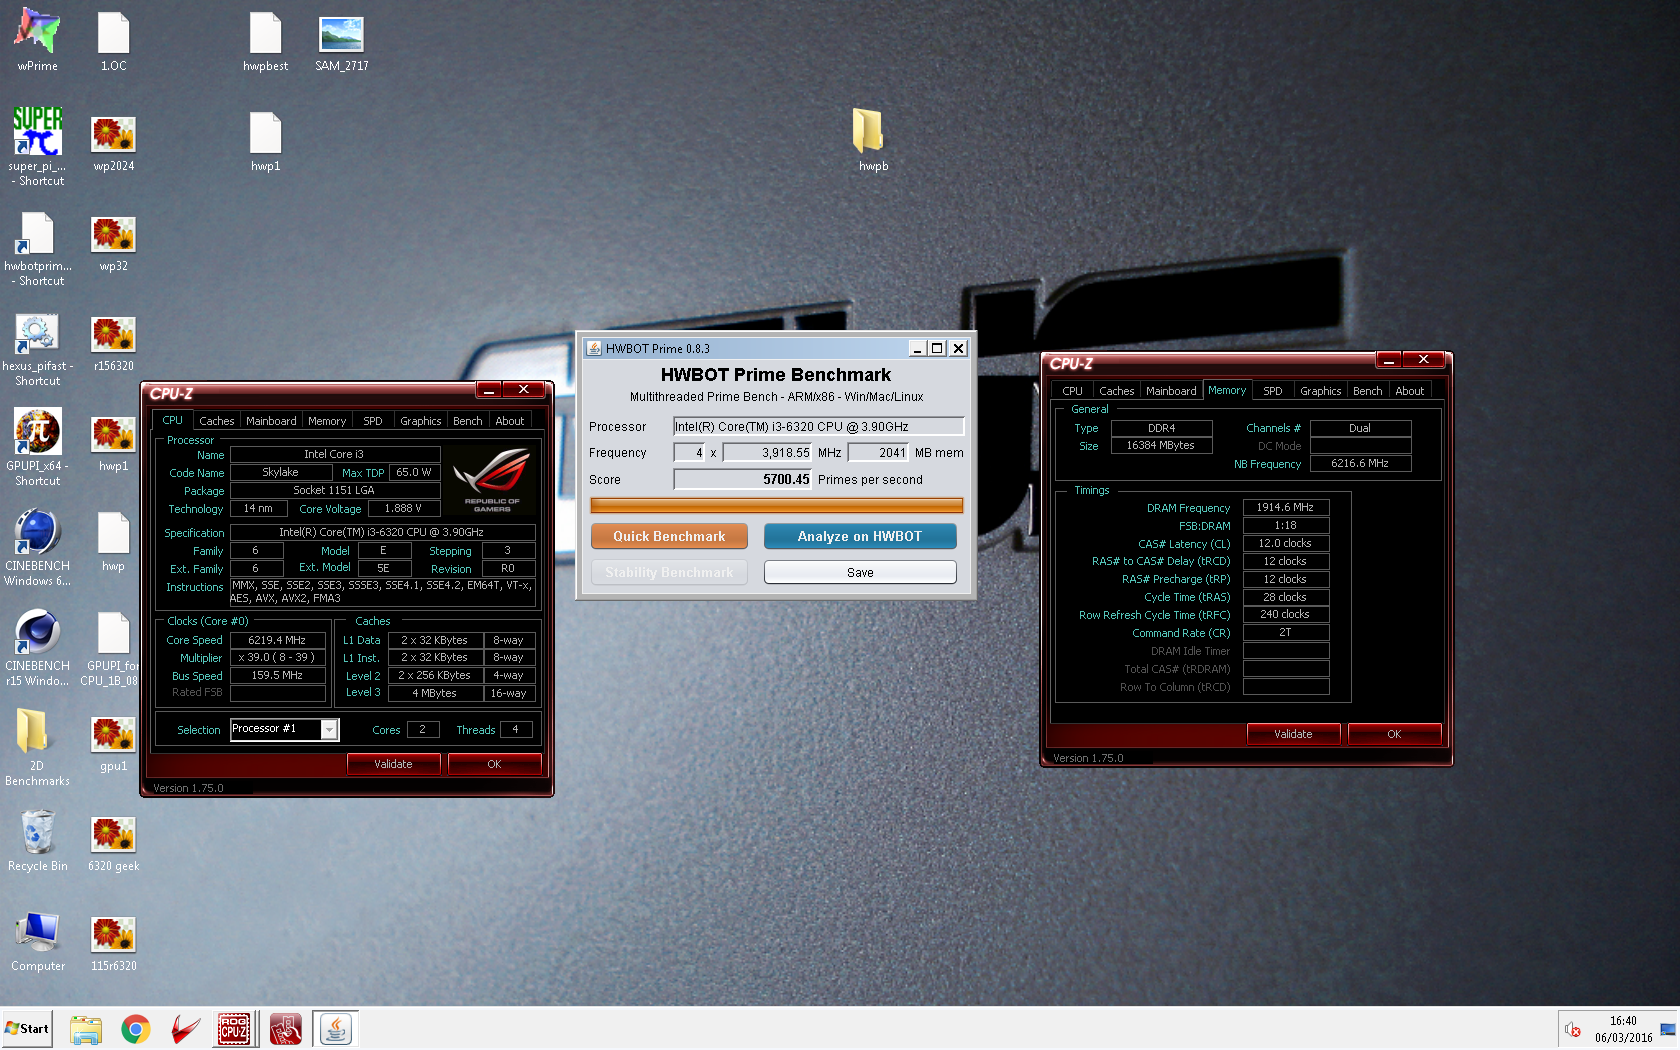This screenshot has width=1680, height=1050.
Task: Open About tab in left CPU-Z window
Action: tap(510, 421)
